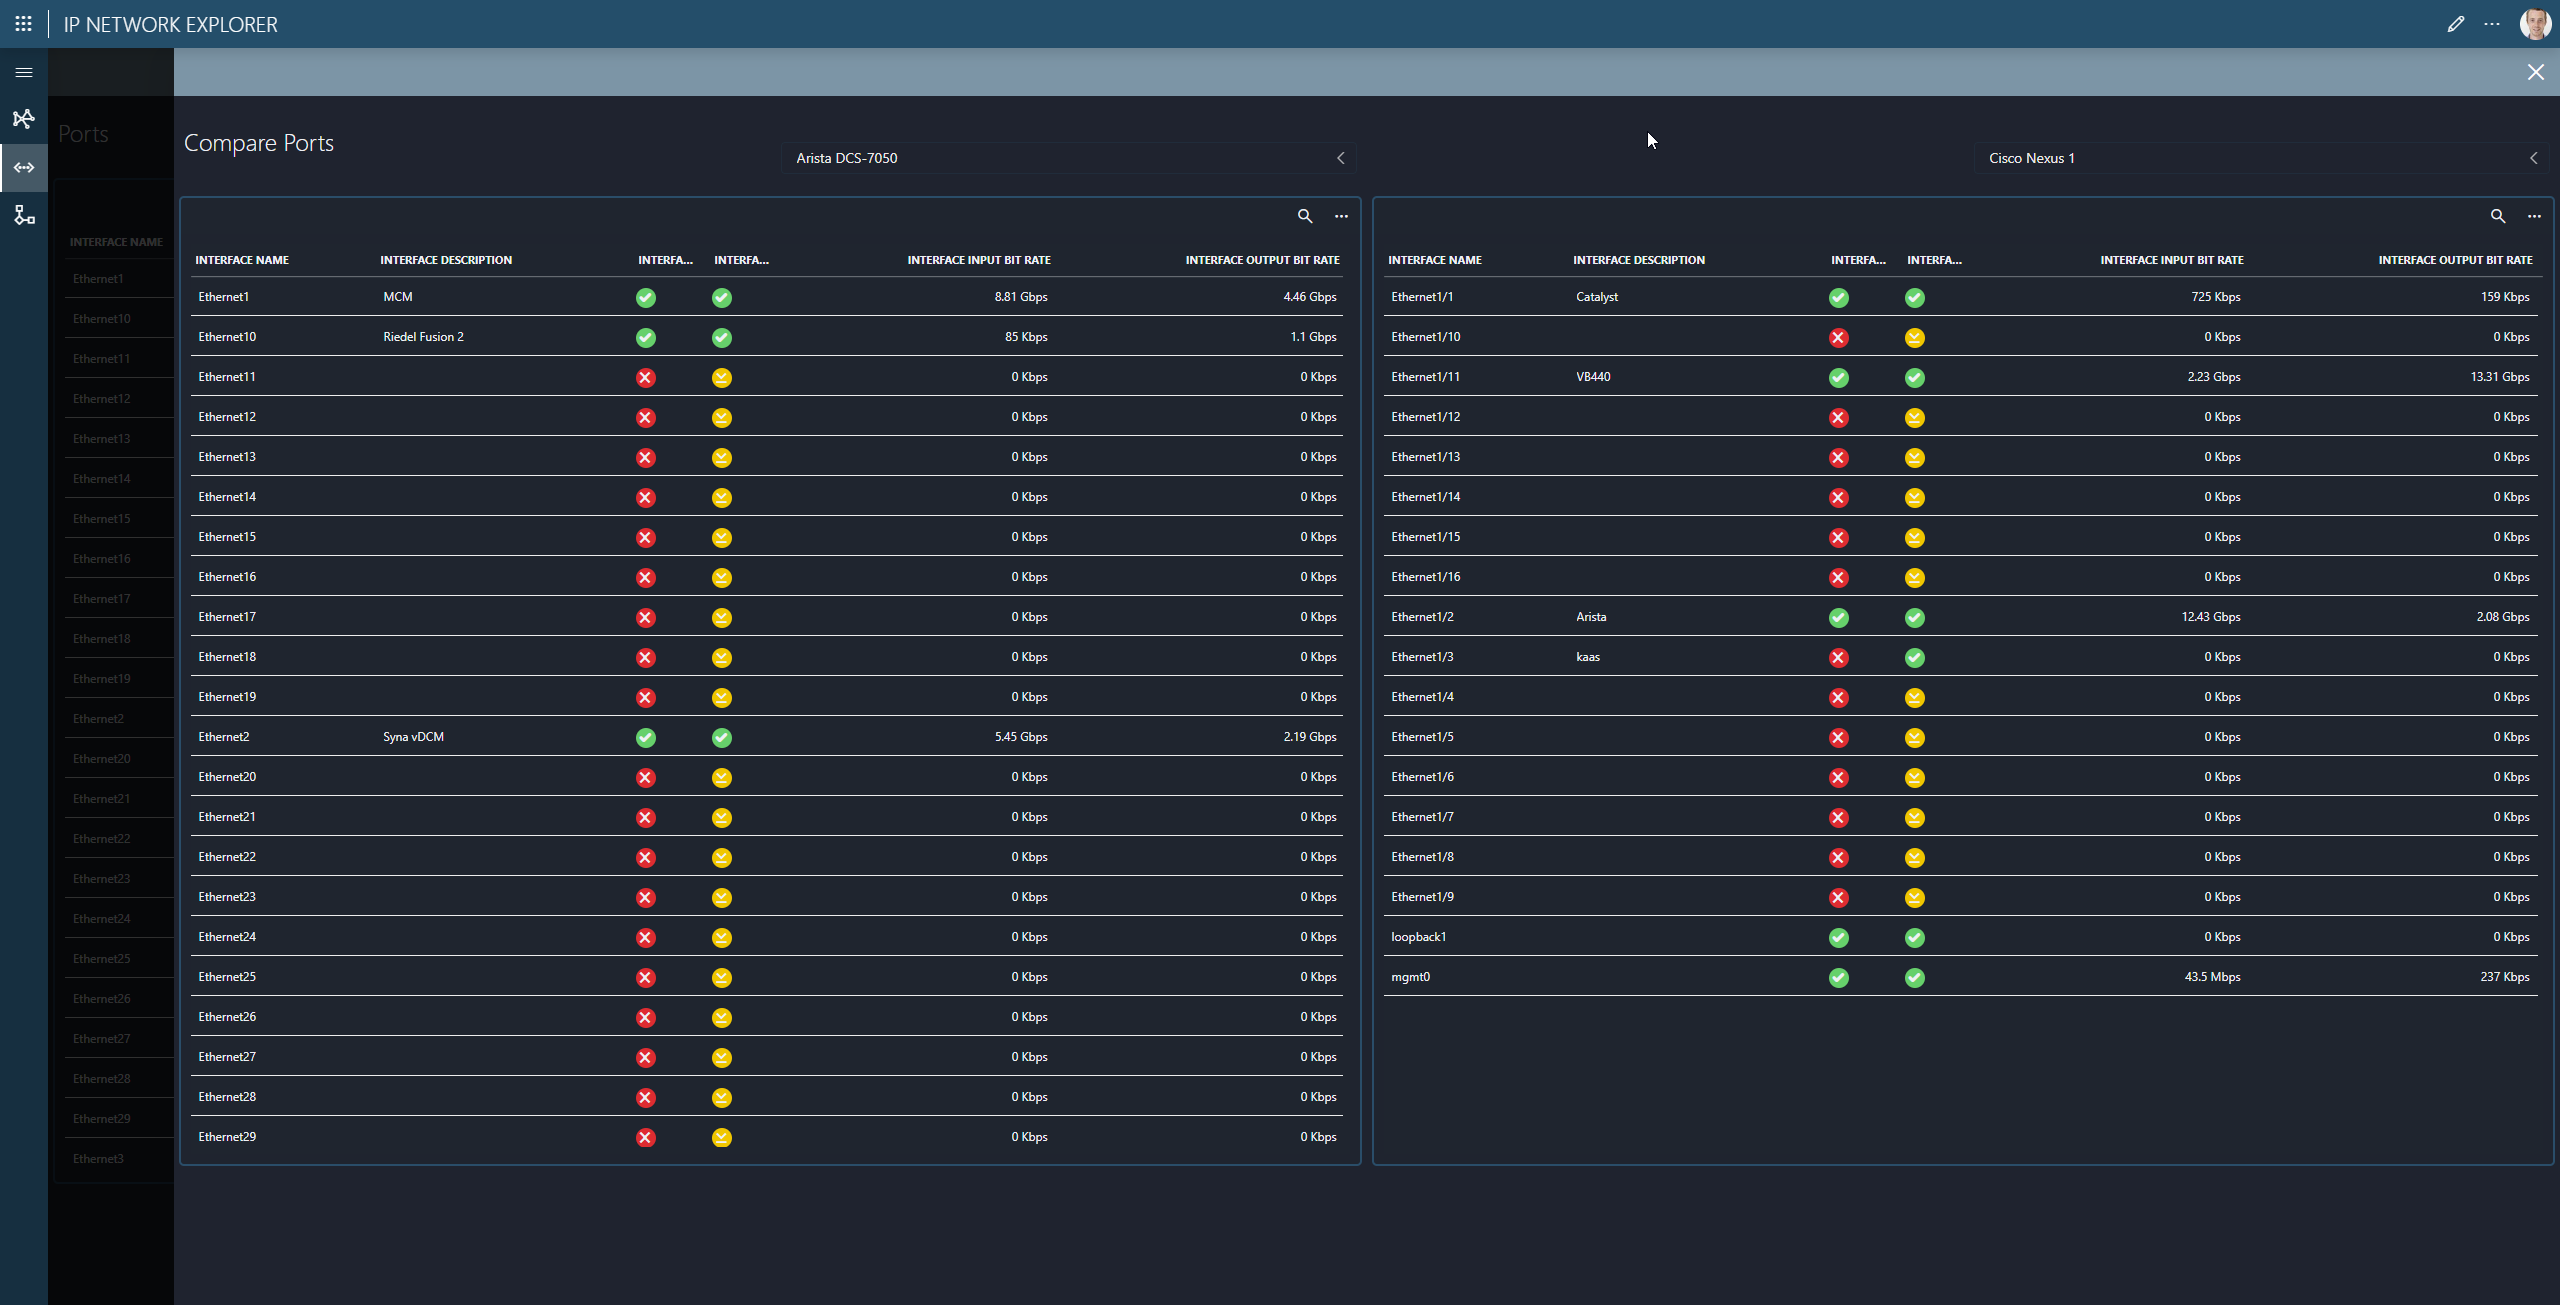The width and height of the screenshot is (2560, 1305).
Task: Search in the Arista ports table
Action: [1305, 216]
